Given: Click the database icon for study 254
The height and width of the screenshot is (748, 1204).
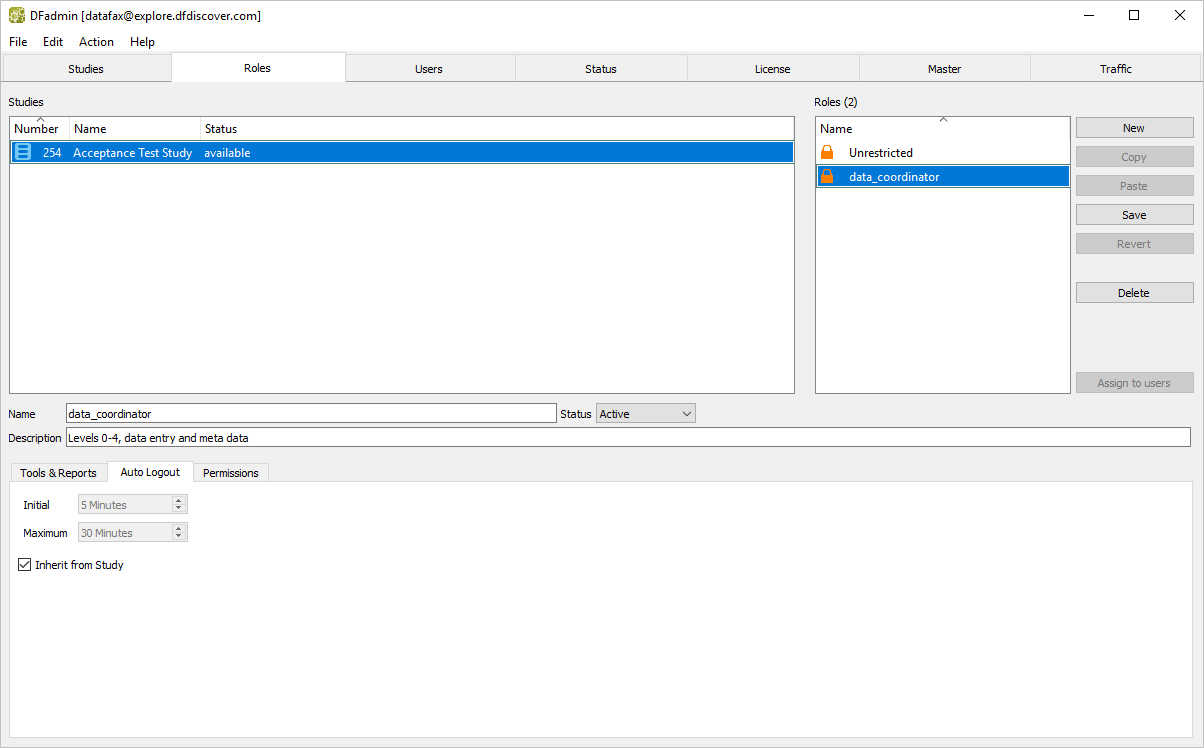Looking at the screenshot, I should [x=23, y=153].
